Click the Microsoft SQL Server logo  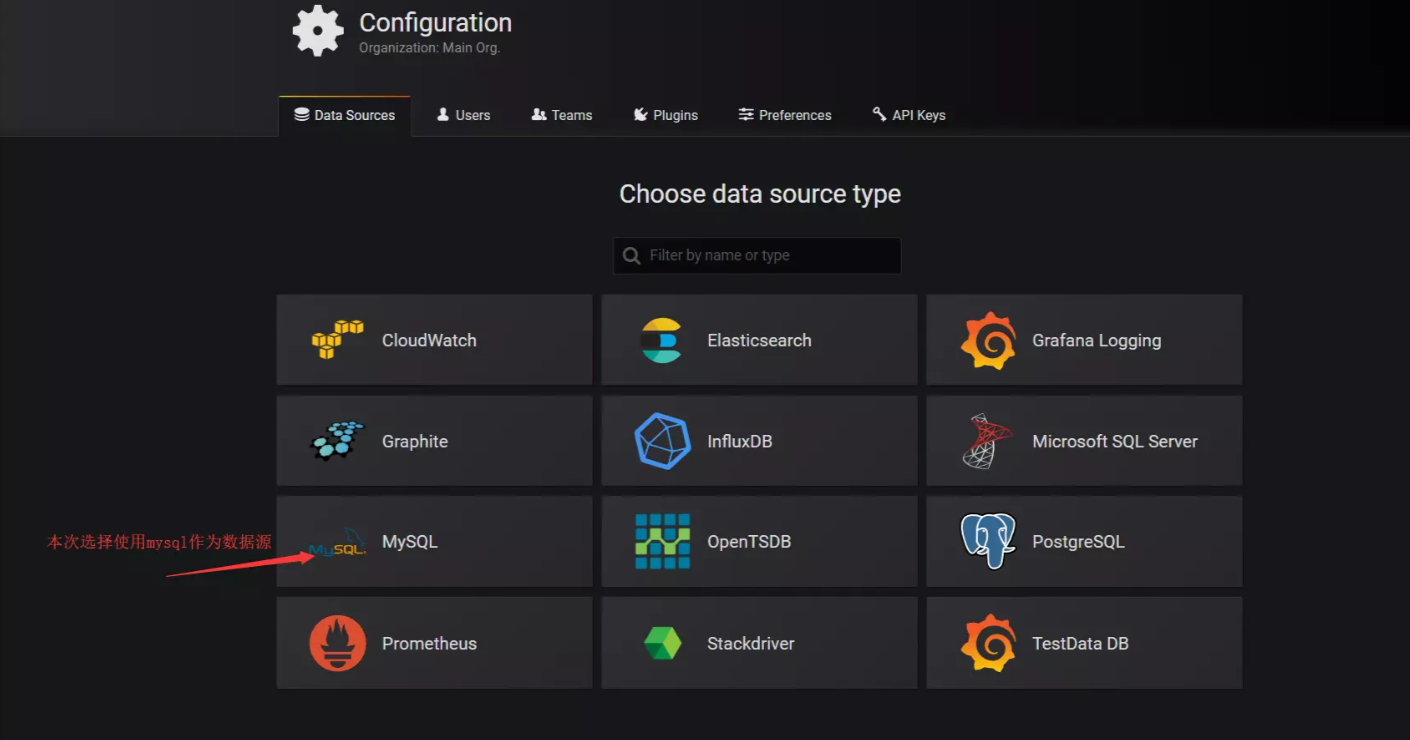988,441
